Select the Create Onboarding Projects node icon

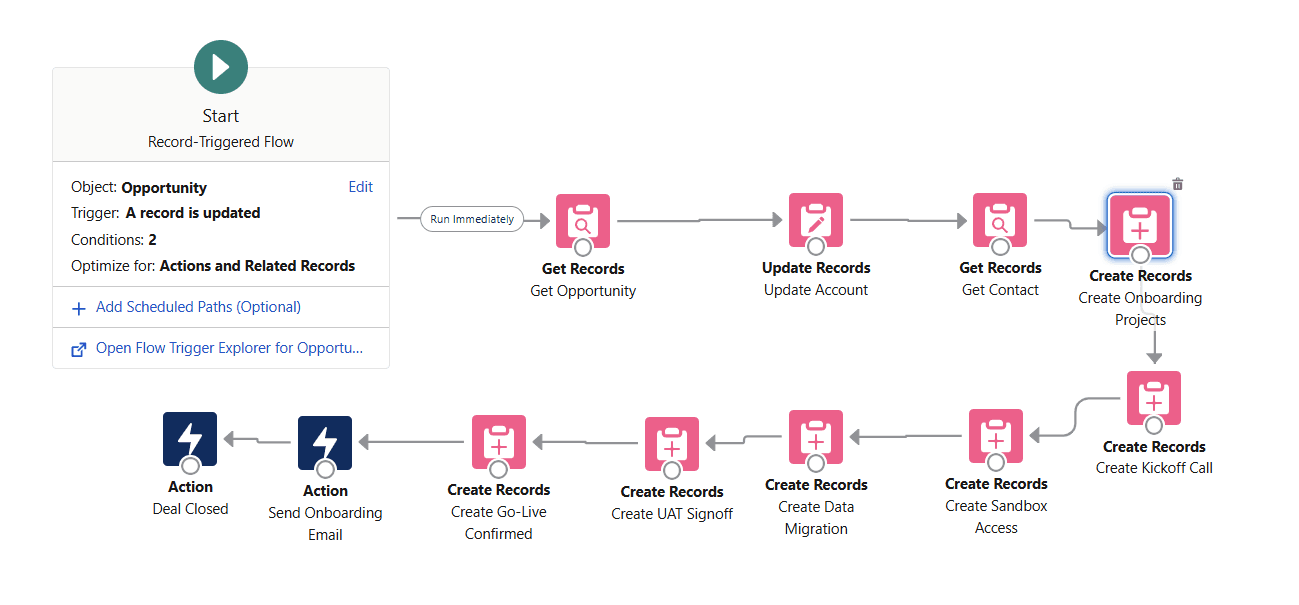(1140, 226)
